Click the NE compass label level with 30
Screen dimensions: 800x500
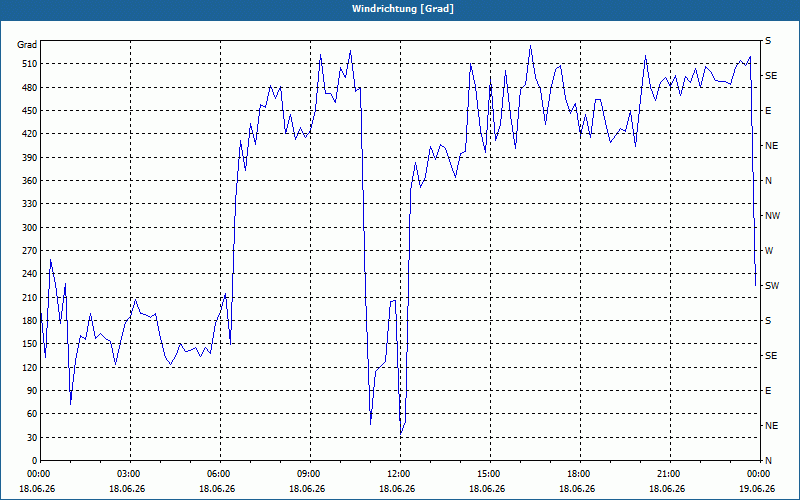click(x=771, y=426)
